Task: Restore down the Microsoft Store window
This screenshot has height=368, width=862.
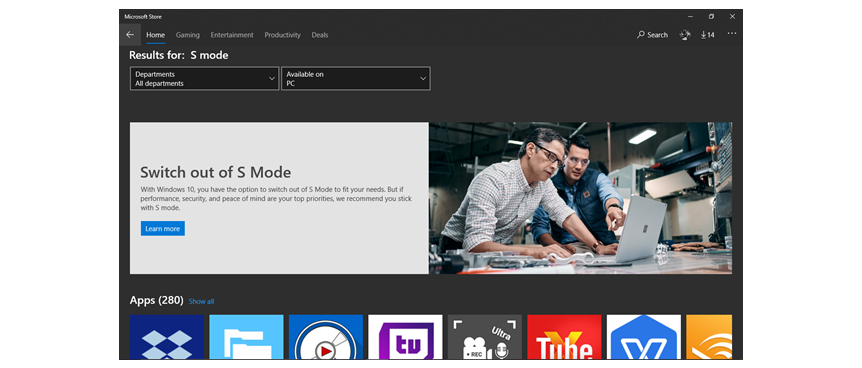Action: (711, 17)
